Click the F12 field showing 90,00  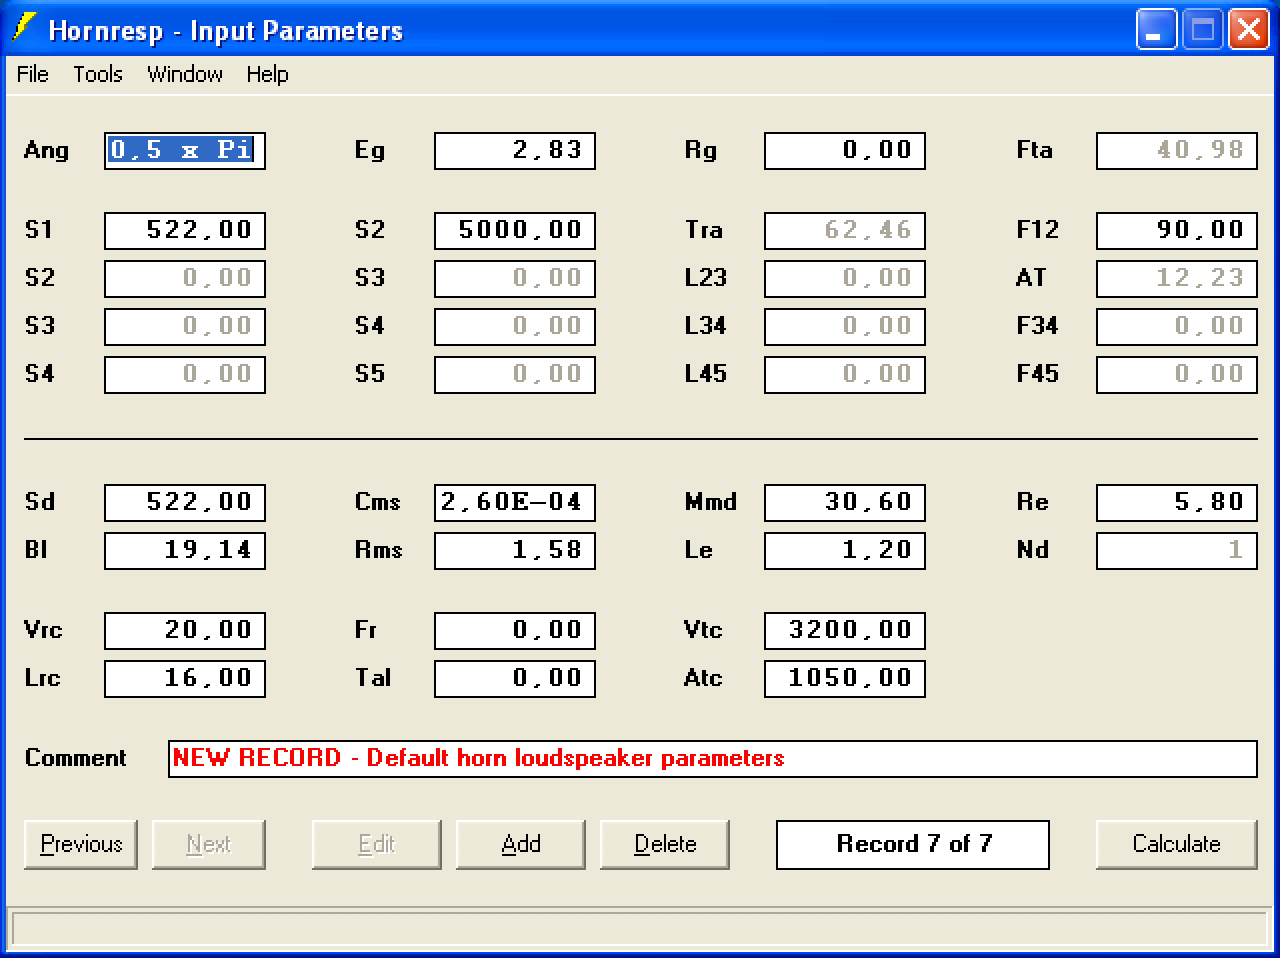1177,230
